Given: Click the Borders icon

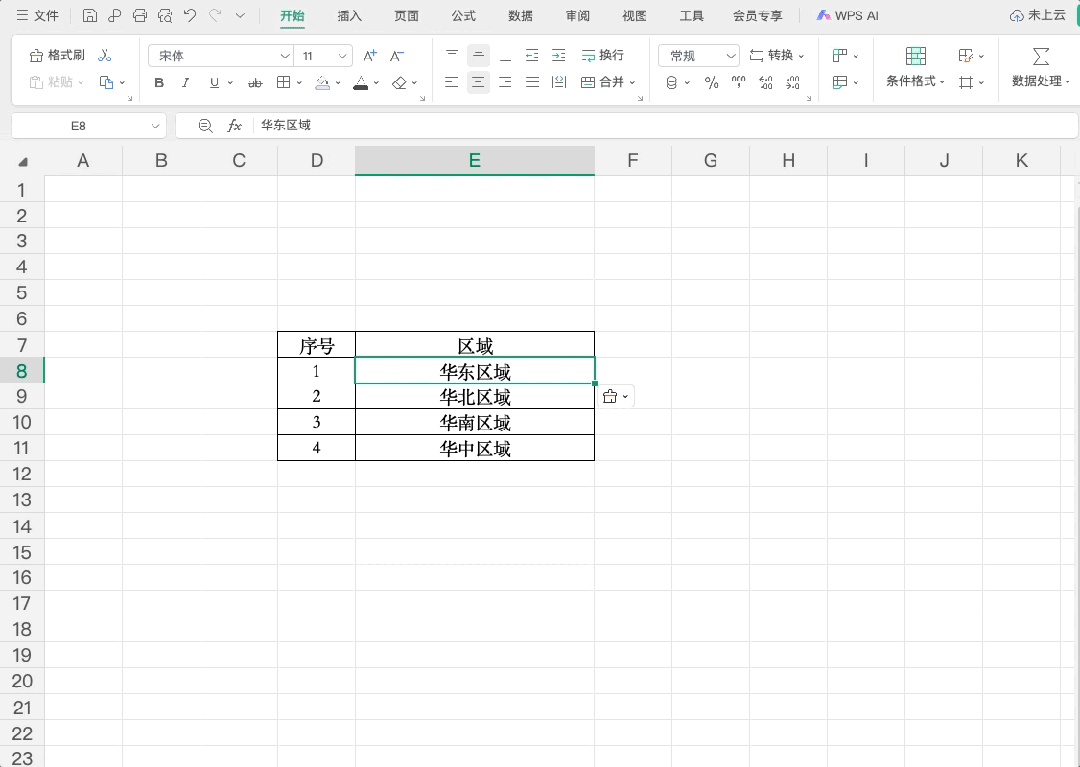Looking at the screenshot, I should pos(283,83).
